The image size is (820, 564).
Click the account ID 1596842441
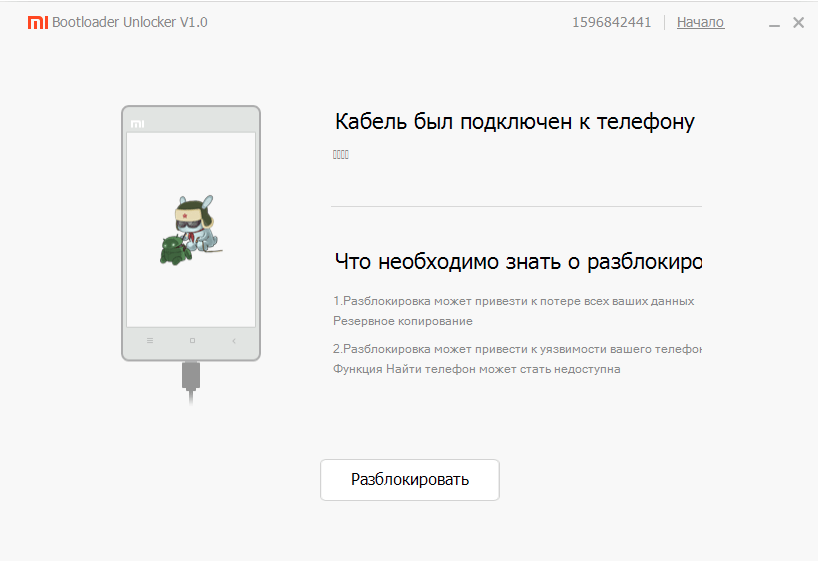[612, 22]
